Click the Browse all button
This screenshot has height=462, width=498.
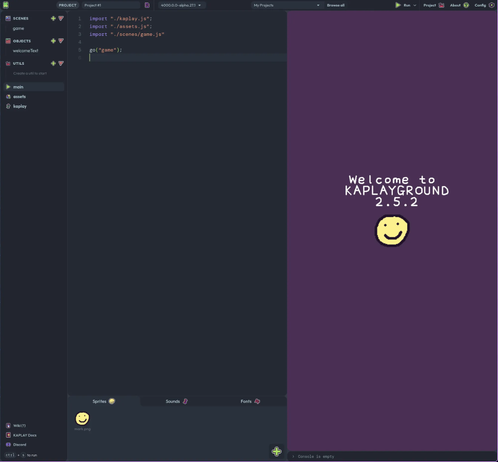(x=336, y=5)
